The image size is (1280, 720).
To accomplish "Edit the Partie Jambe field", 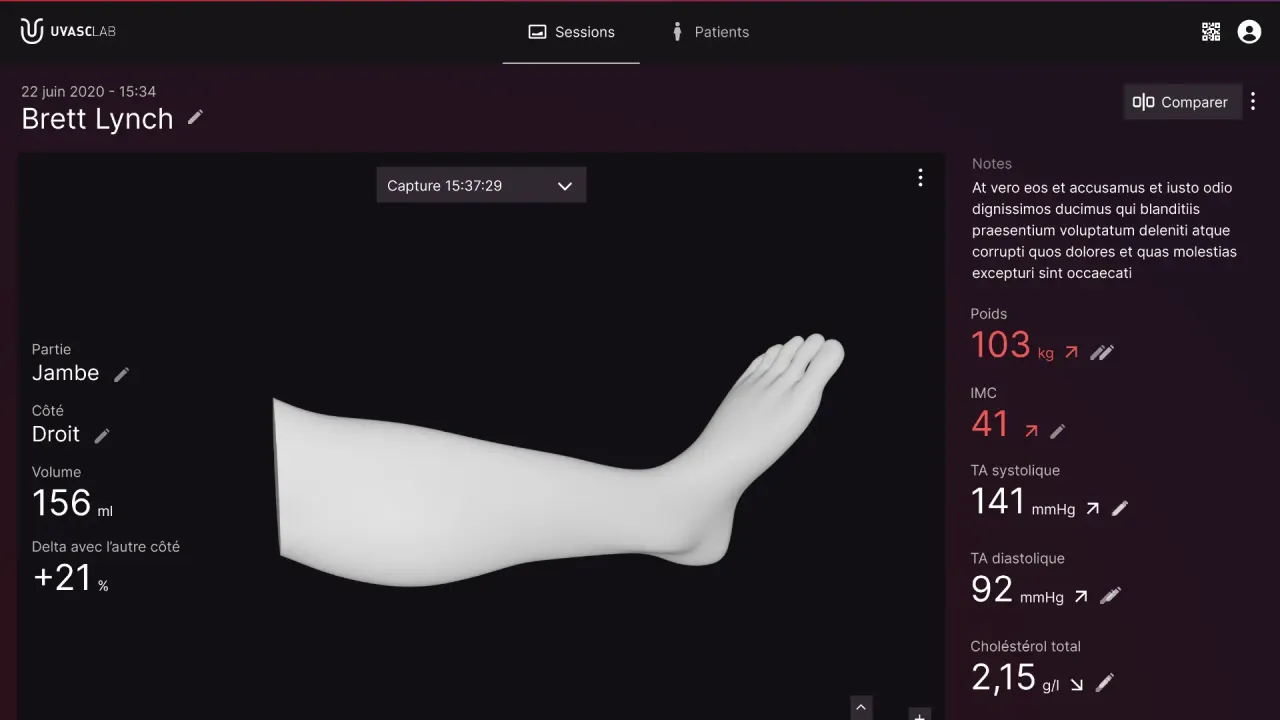I will (121, 374).
